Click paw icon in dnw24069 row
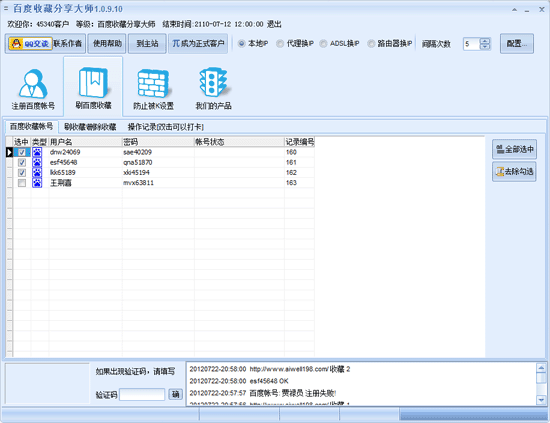550x423 pixels. 37,152
